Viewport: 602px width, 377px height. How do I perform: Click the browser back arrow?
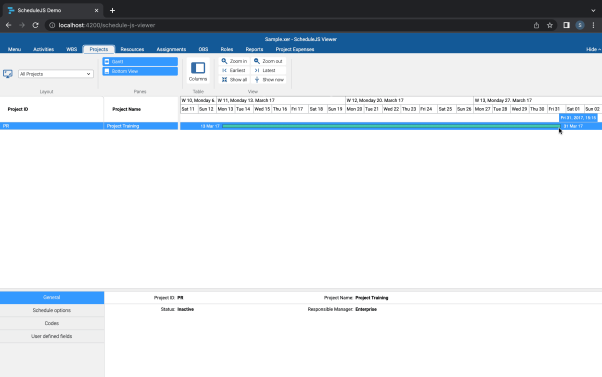[8, 25]
